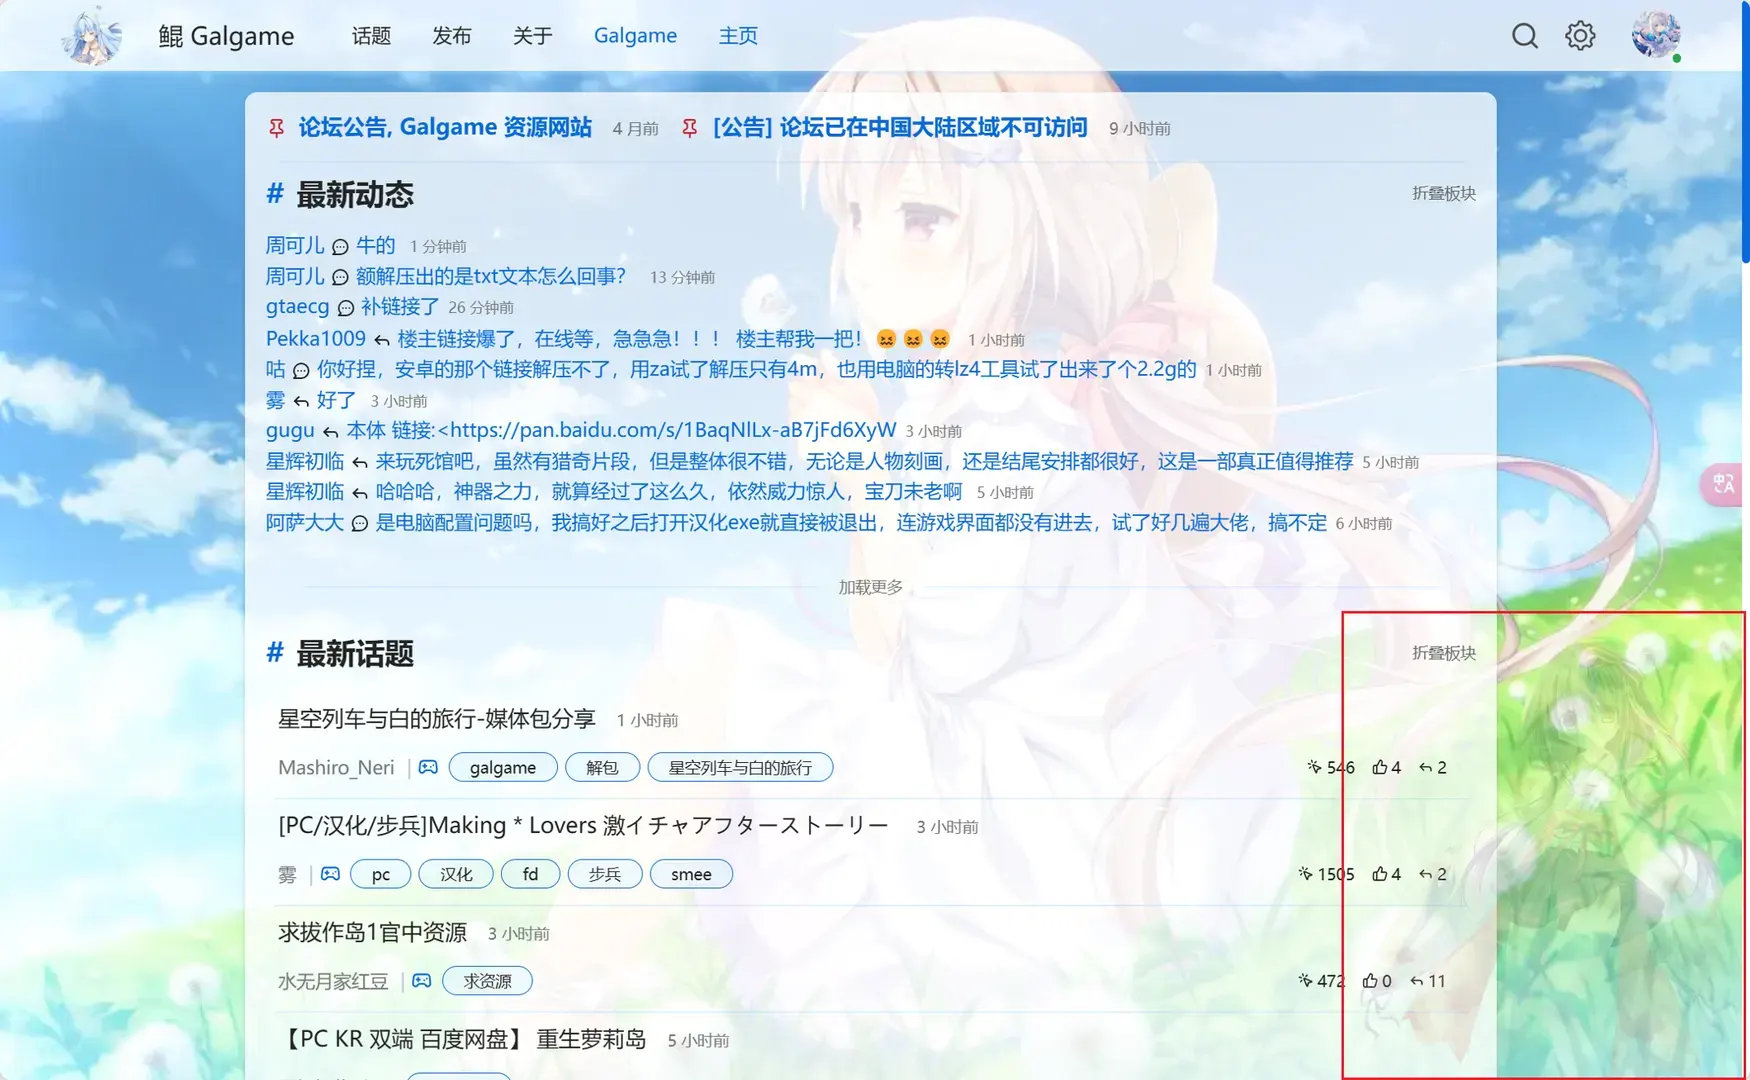Open notice 论坛已在中国大陆区域不可访问

click(899, 127)
